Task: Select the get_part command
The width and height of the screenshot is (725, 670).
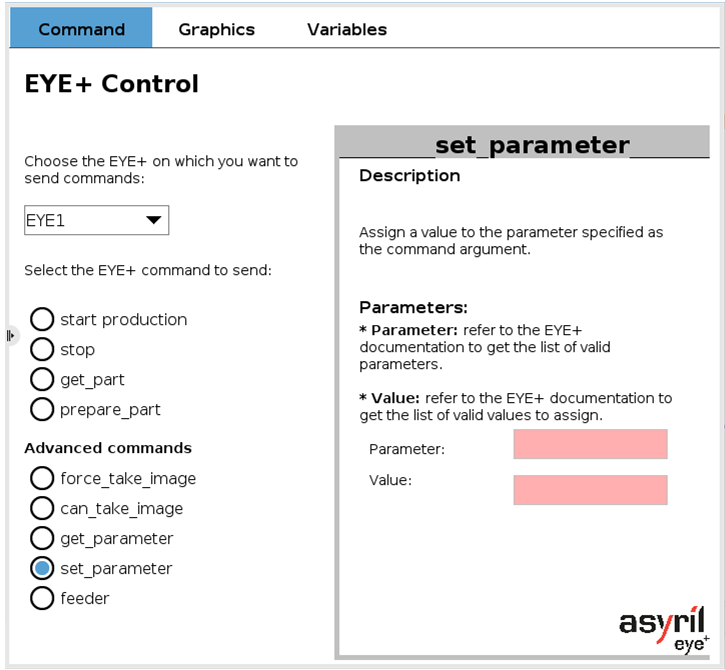Action: click(x=42, y=380)
